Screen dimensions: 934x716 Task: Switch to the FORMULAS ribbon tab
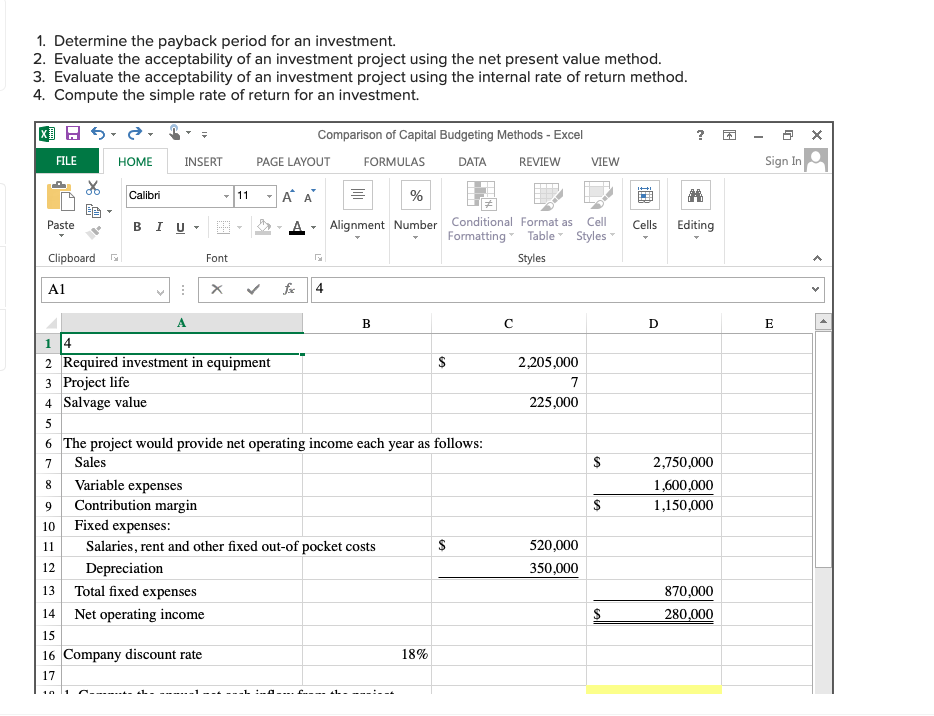click(x=394, y=161)
